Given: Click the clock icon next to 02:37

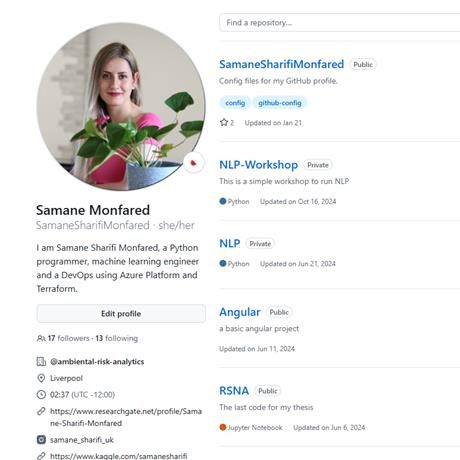Looking at the screenshot, I should [41, 395].
